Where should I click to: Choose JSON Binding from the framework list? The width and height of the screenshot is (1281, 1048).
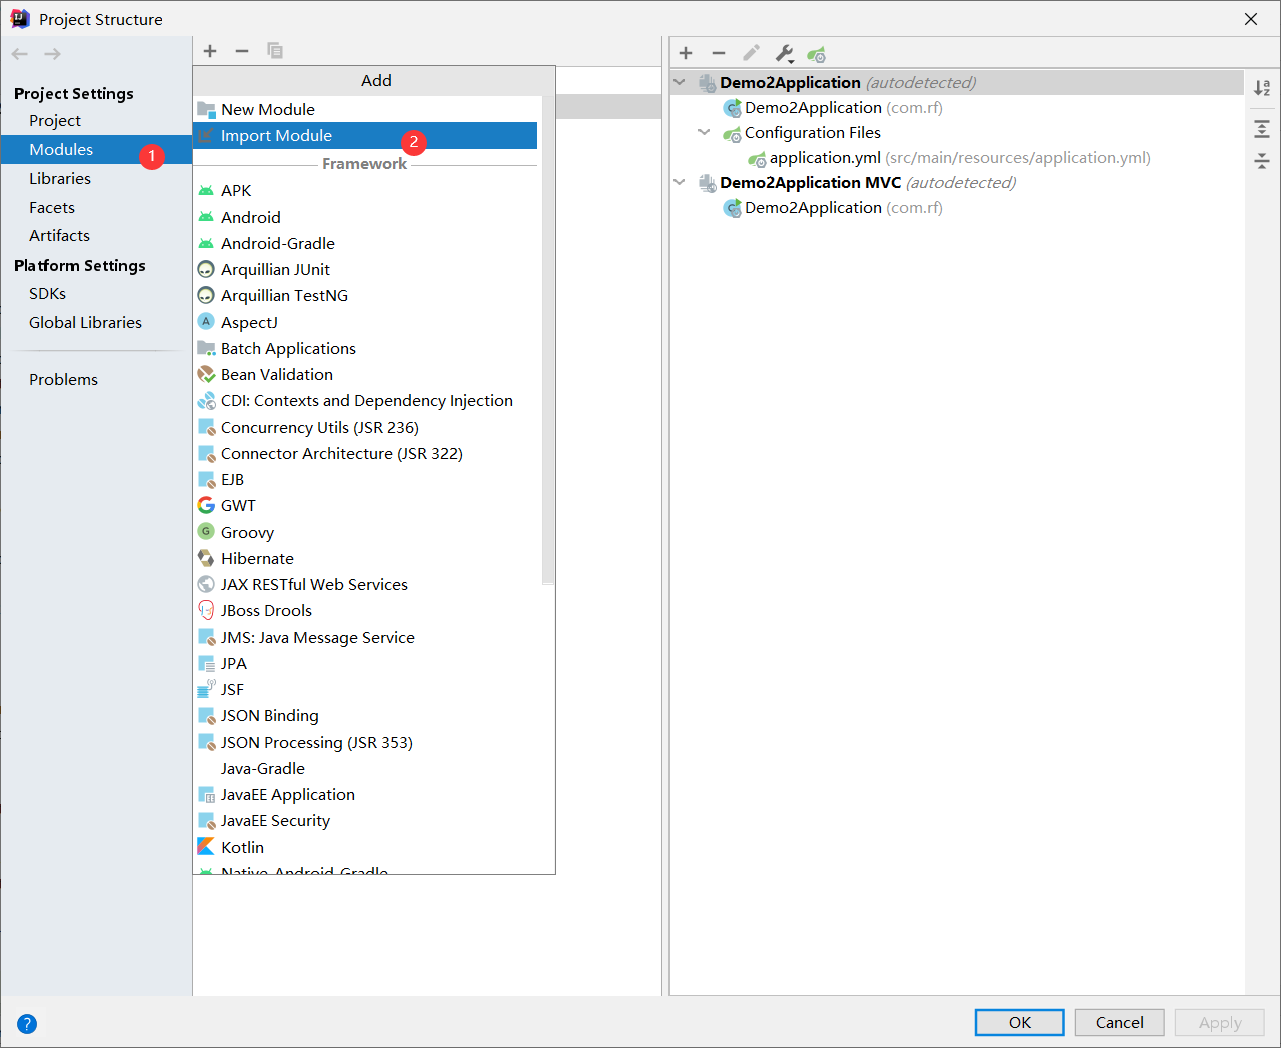click(367, 715)
